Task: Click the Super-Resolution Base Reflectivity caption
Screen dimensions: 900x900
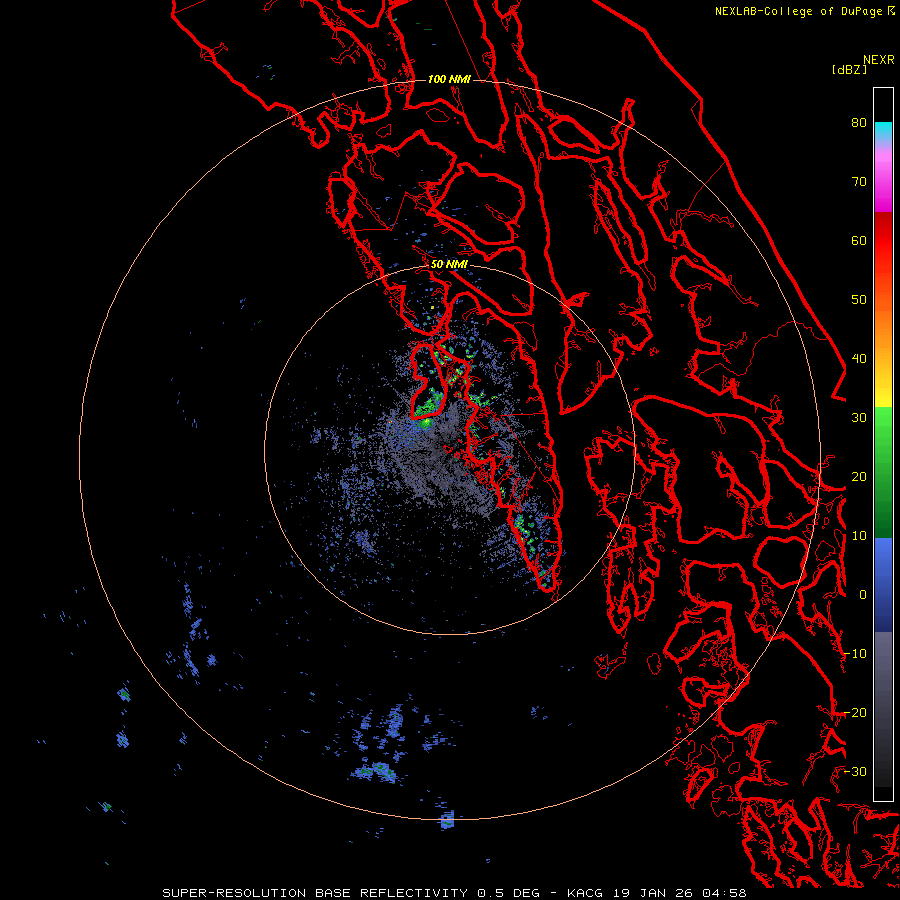Action: tap(315, 893)
